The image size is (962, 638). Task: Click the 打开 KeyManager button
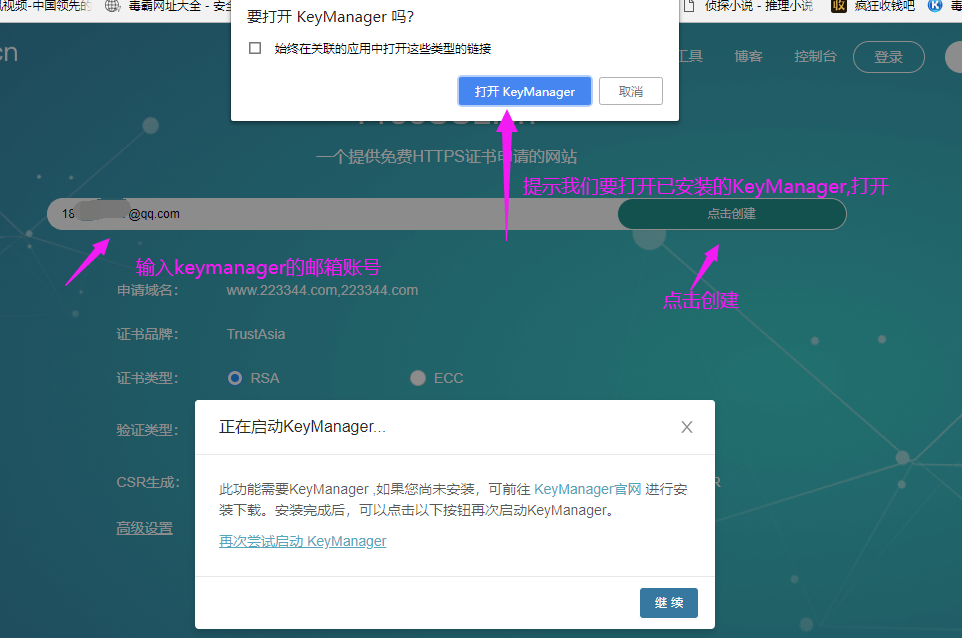pyautogui.click(x=525, y=91)
